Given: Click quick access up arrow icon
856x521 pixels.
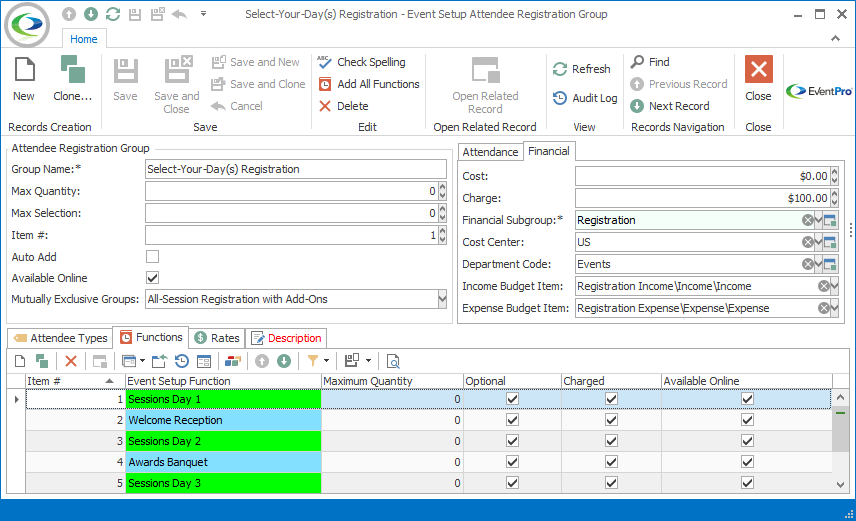Looking at the screenshot, I should click(69, 14).
